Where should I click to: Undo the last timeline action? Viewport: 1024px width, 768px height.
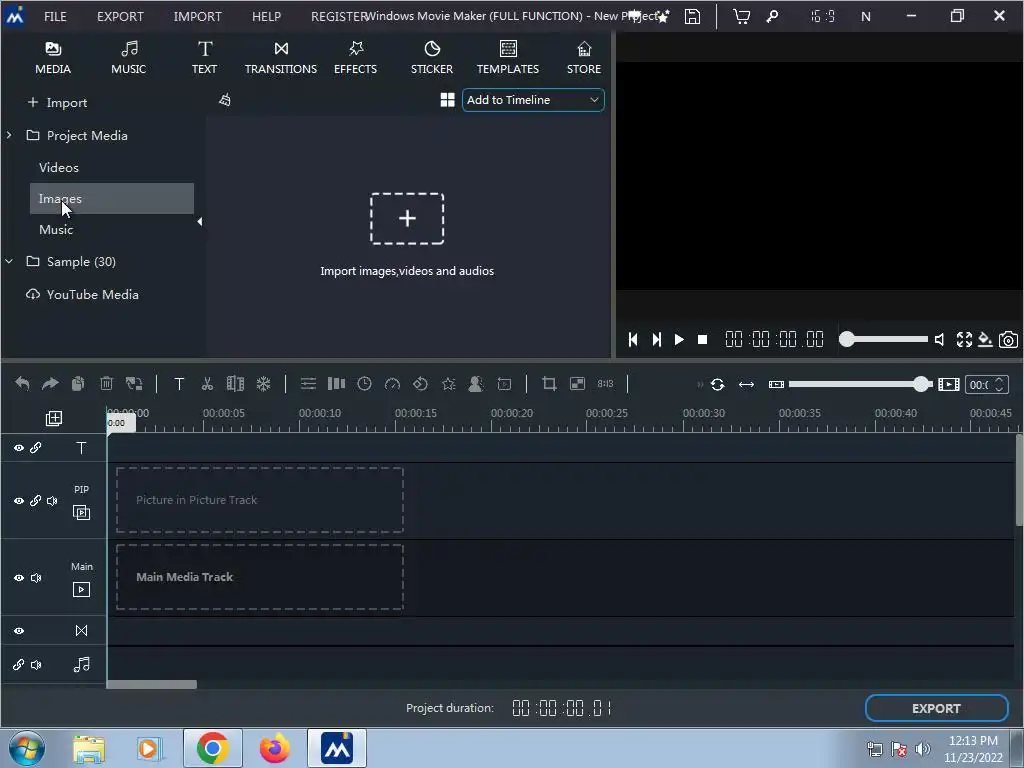(x=22, y=384)
